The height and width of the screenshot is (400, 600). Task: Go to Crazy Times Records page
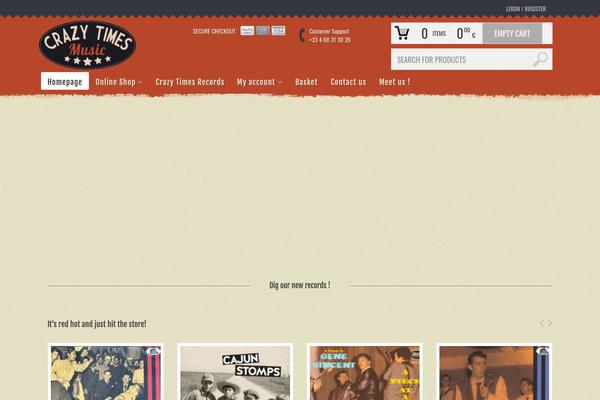point(190,82)
